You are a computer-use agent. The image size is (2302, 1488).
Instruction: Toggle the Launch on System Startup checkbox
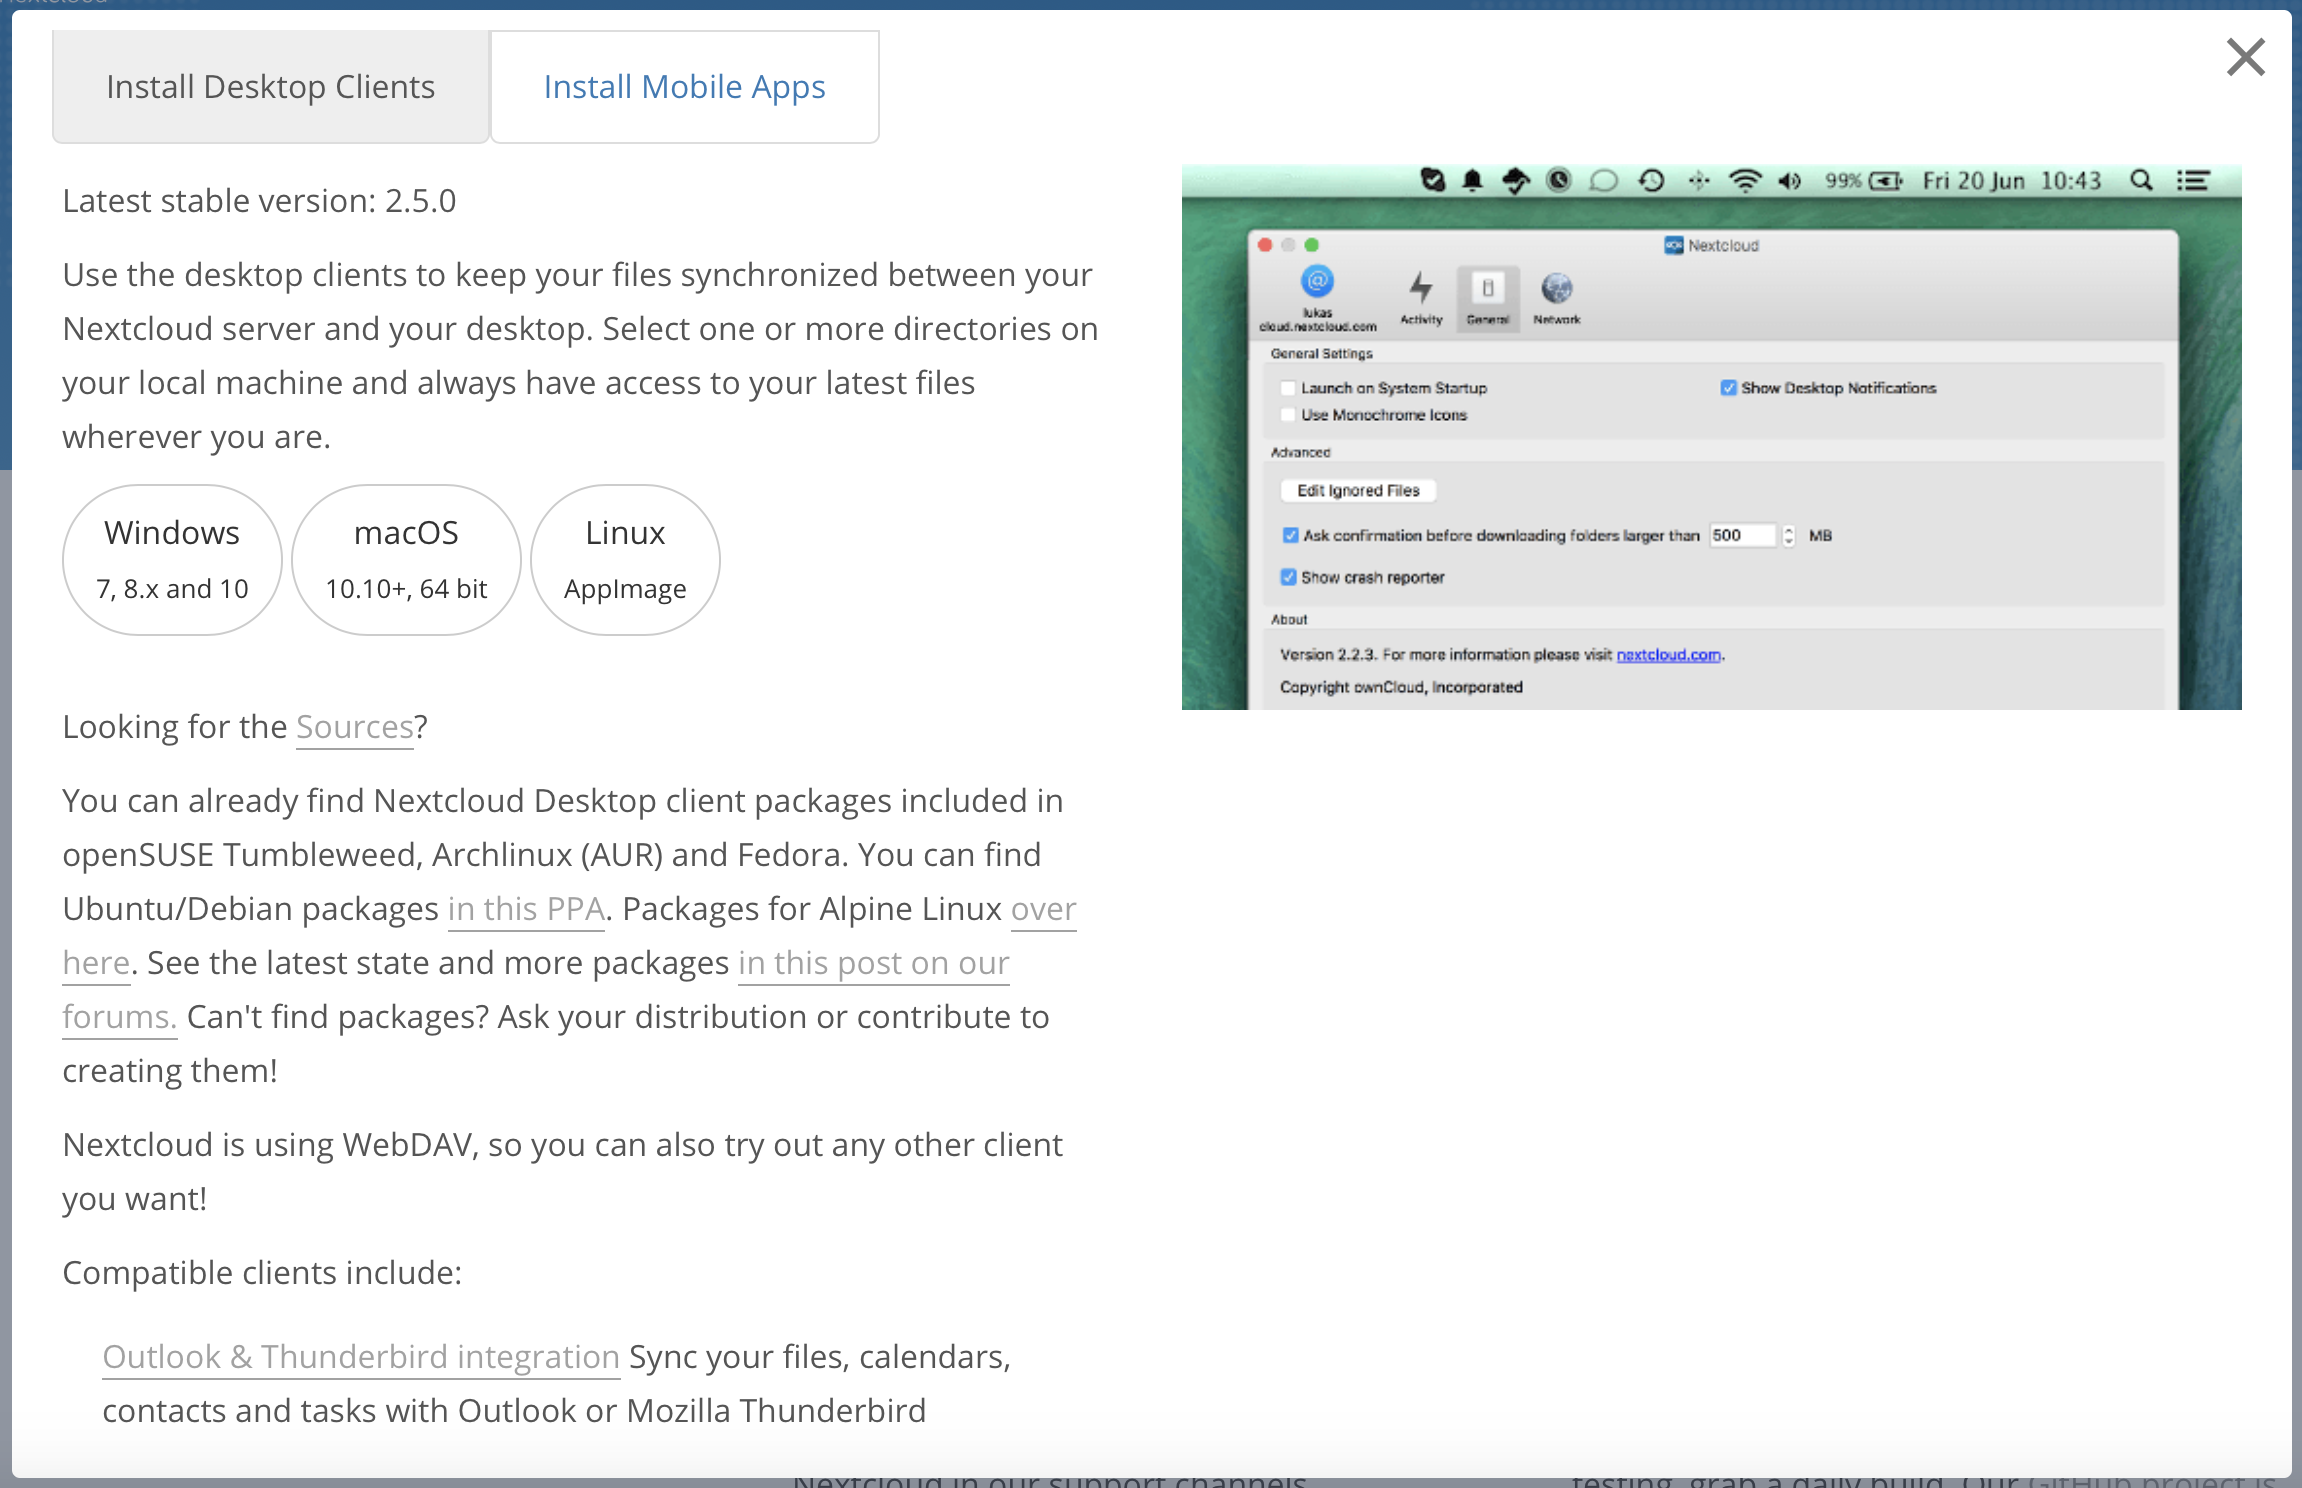pos(1288,388)
